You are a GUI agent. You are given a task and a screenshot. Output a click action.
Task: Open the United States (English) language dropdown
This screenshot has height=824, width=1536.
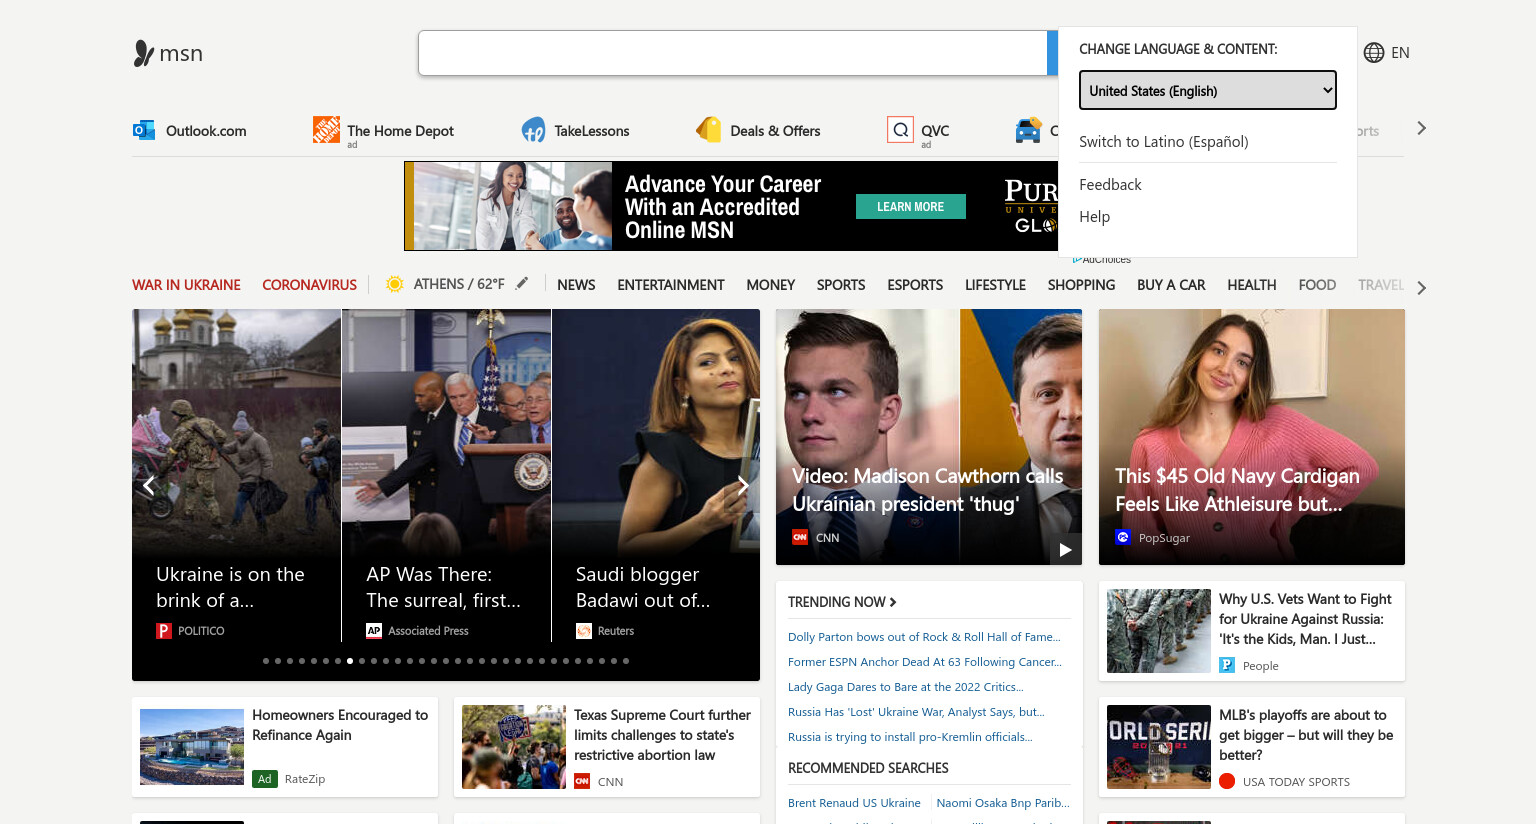(x=1208, y=90)
